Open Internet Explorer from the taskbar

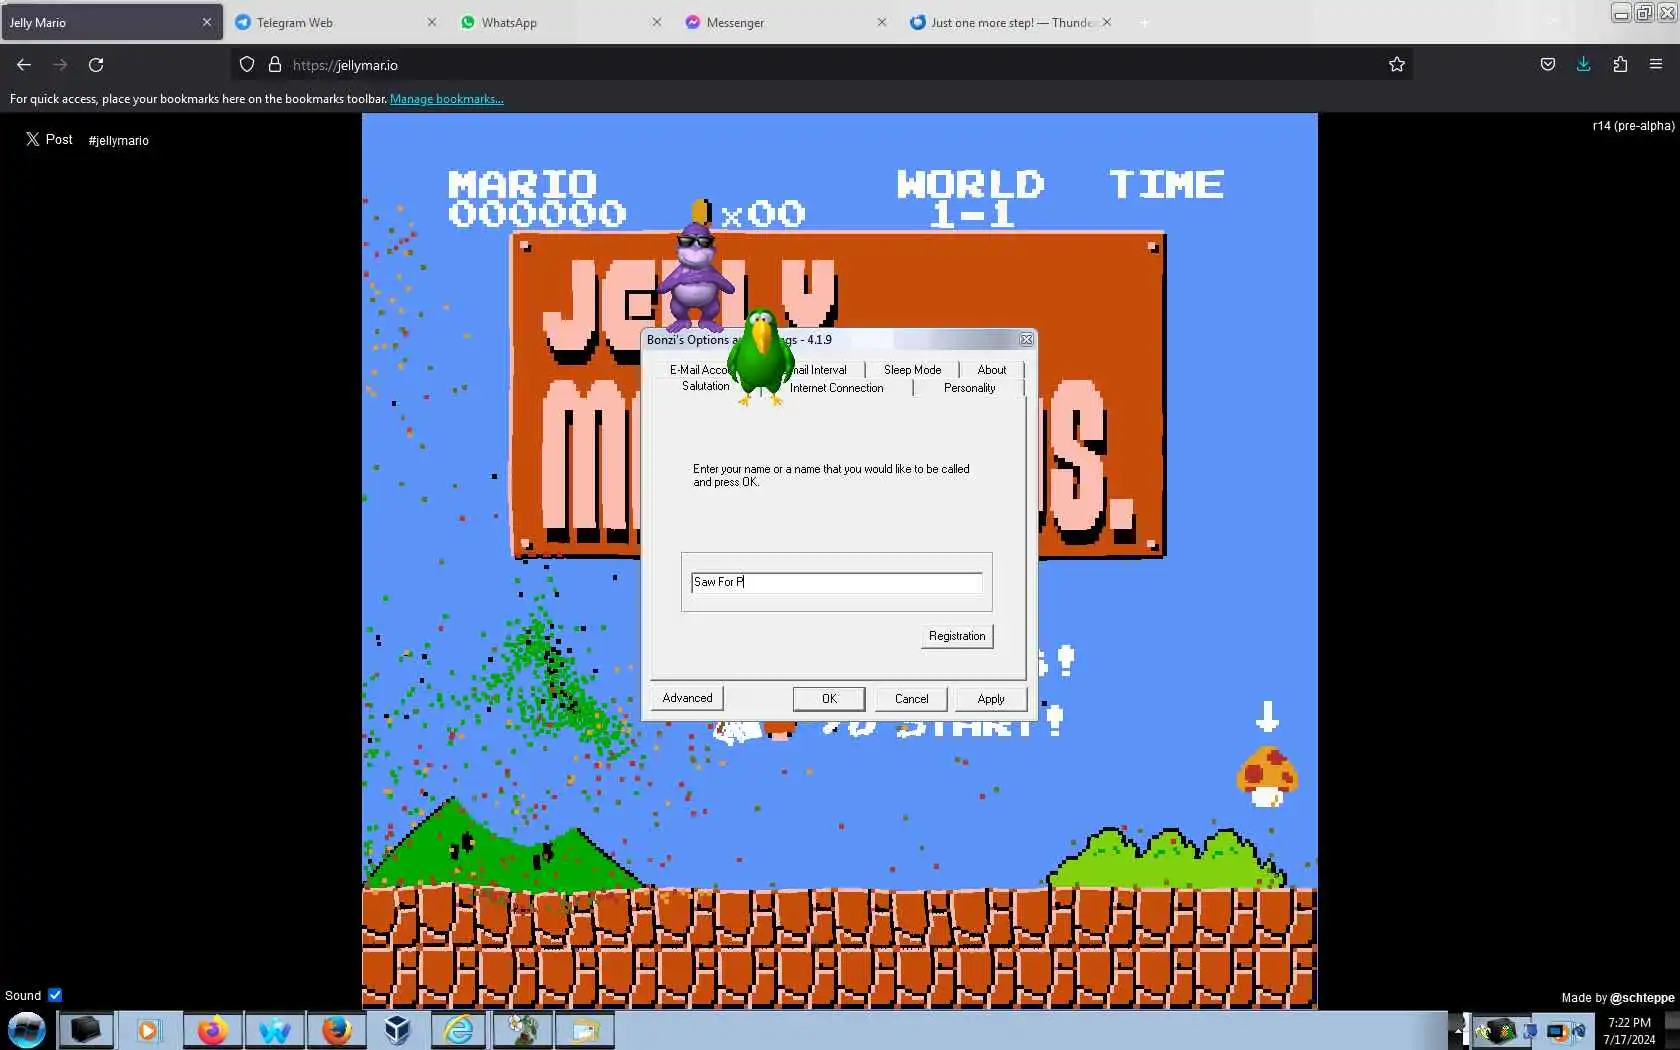[x=460, y=1030]
